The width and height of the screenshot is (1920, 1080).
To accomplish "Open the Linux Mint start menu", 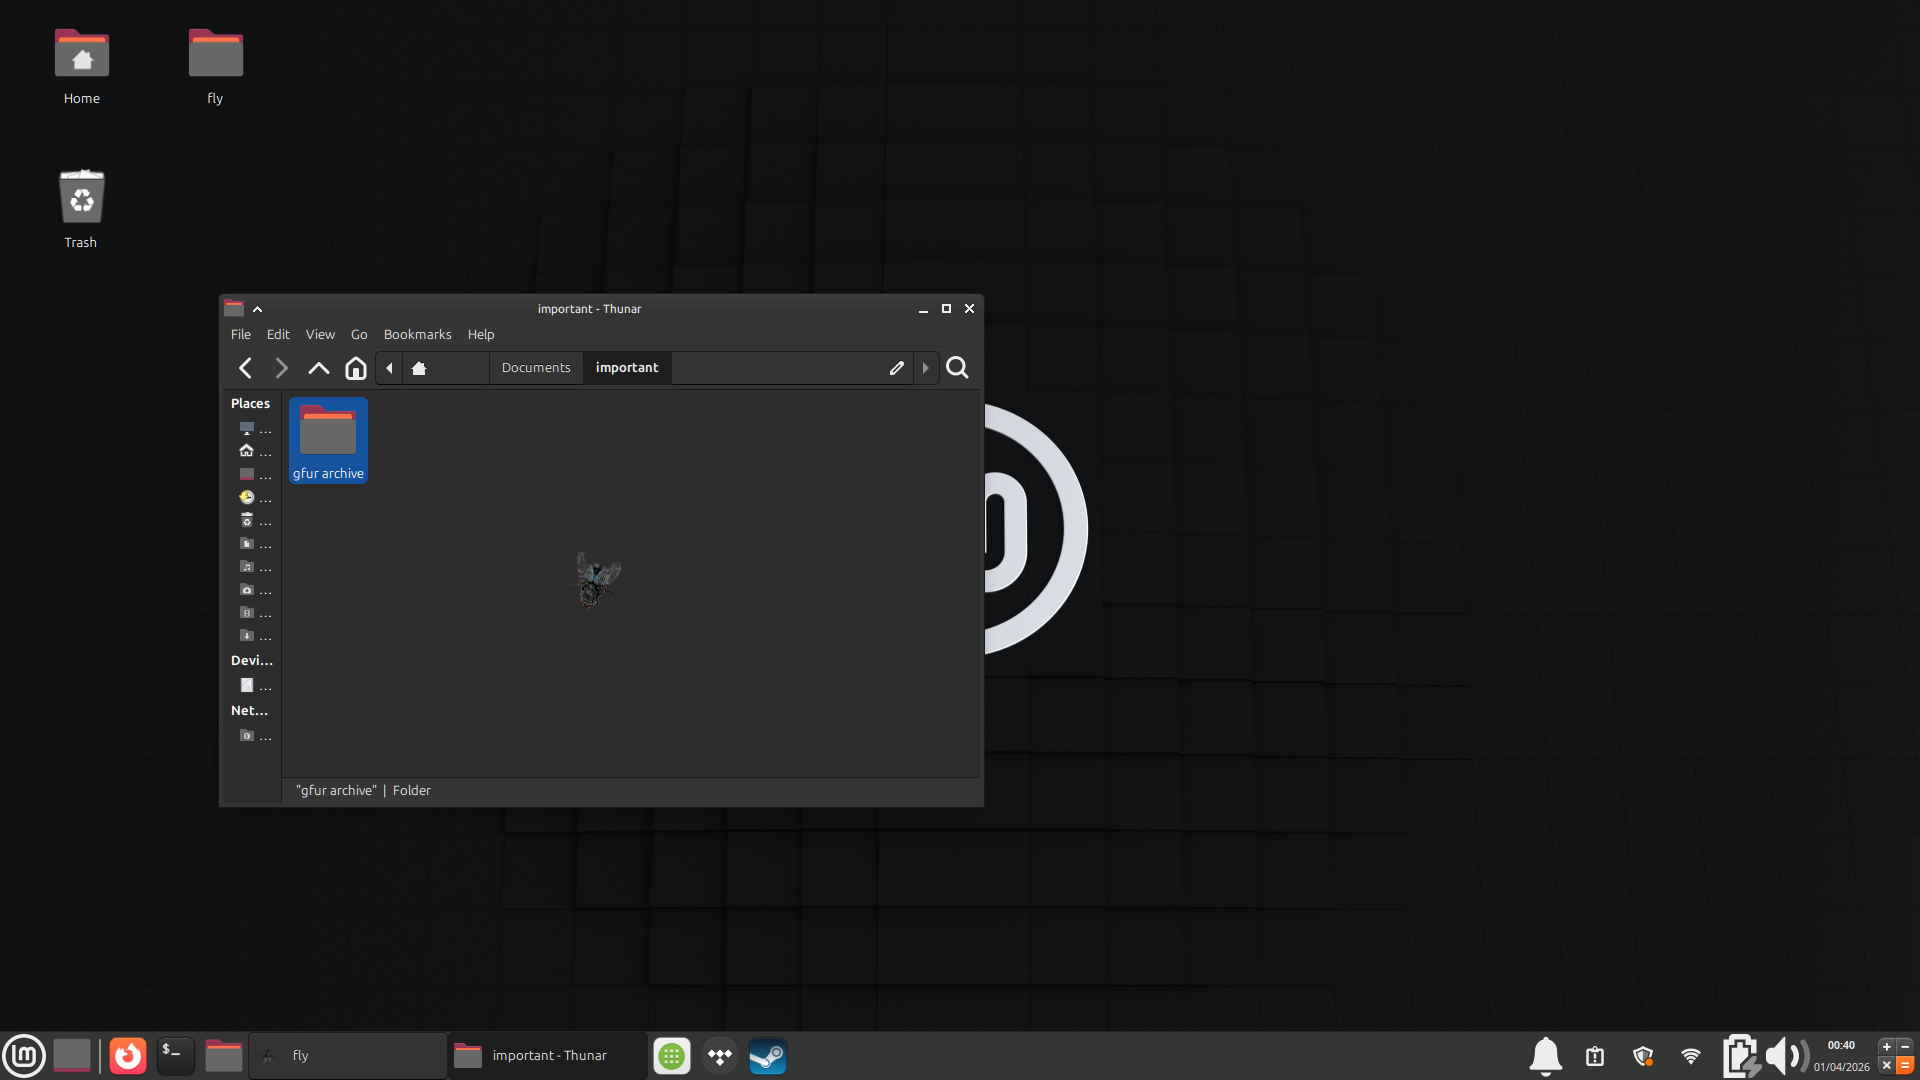I will 24,1056.
